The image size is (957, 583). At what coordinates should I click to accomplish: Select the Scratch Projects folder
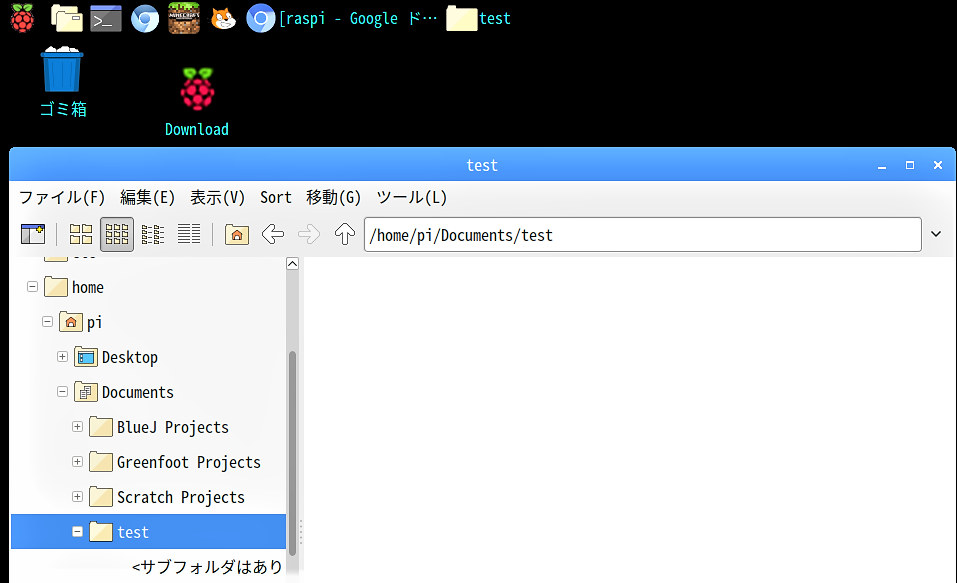(x=167, y=497)
